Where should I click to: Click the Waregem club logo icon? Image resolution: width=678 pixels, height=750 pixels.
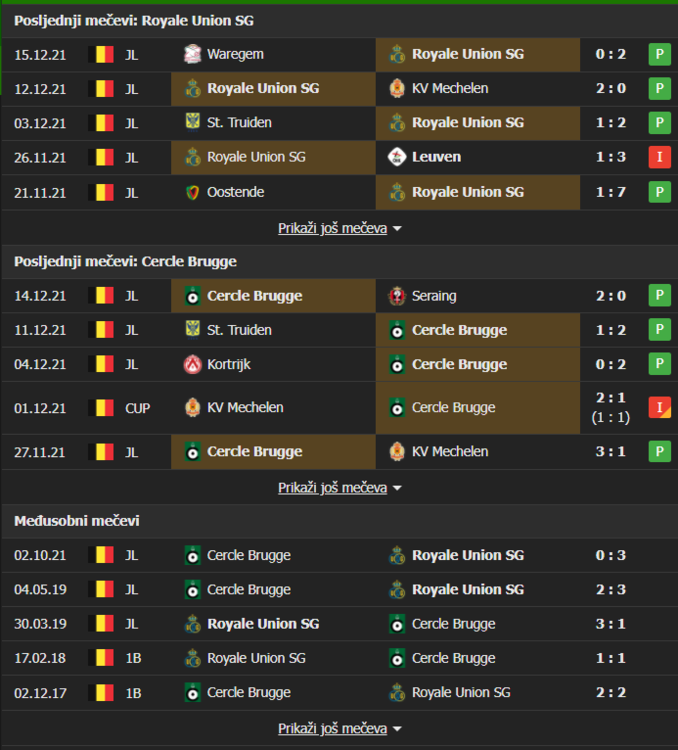pos(193,54)
